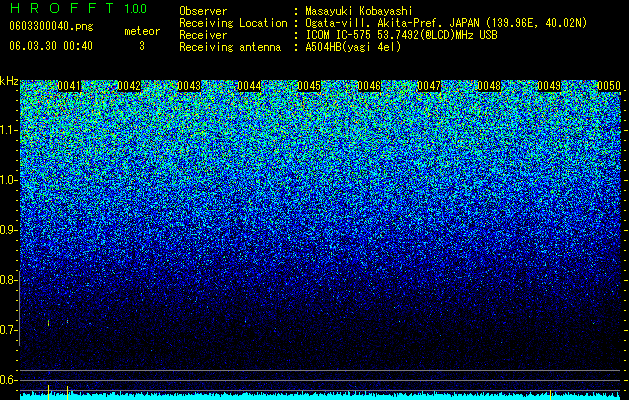Select the 0047 time marker

(x=429, y=86)
